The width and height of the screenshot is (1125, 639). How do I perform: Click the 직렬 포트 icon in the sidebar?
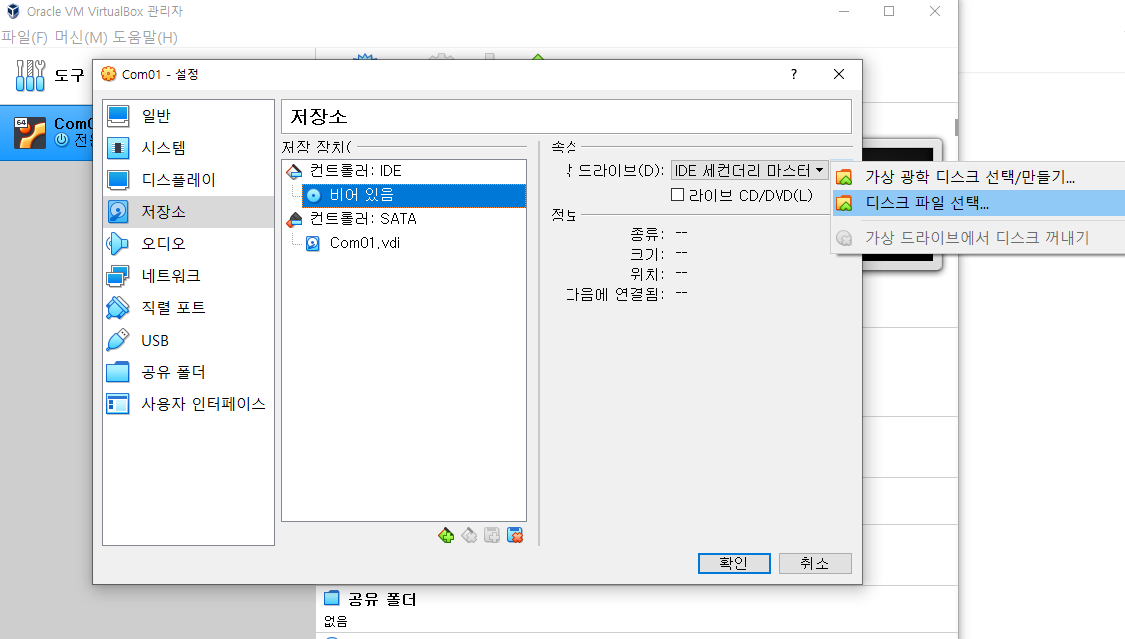pyautogui.click(x=118, y=308)
